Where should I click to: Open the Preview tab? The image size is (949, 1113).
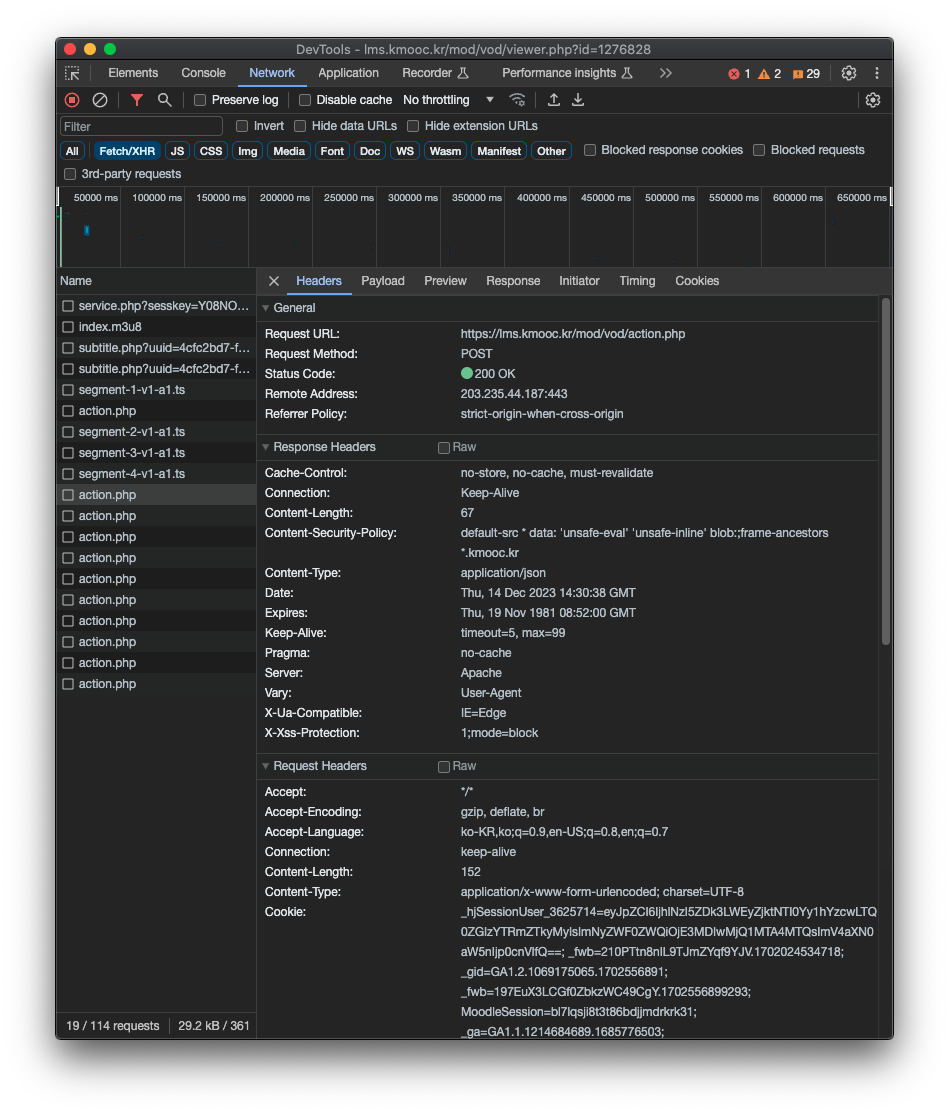point(445,281)
